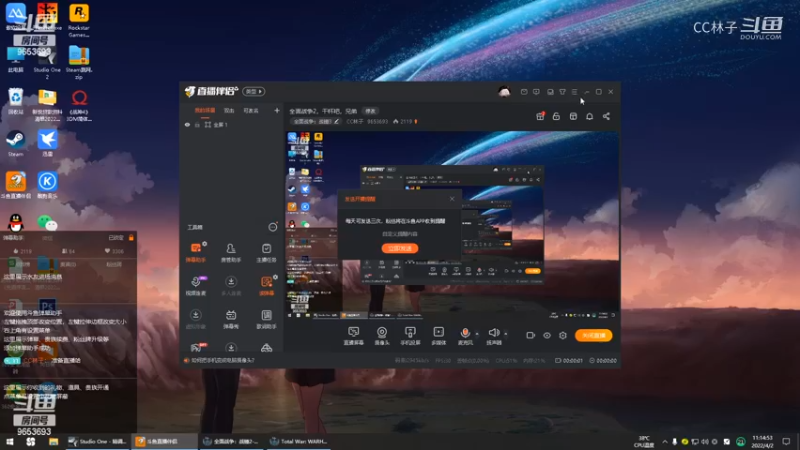Click the 自定义提醒内容 input field
The image size is (800, 450).
[x=400, y=234]
